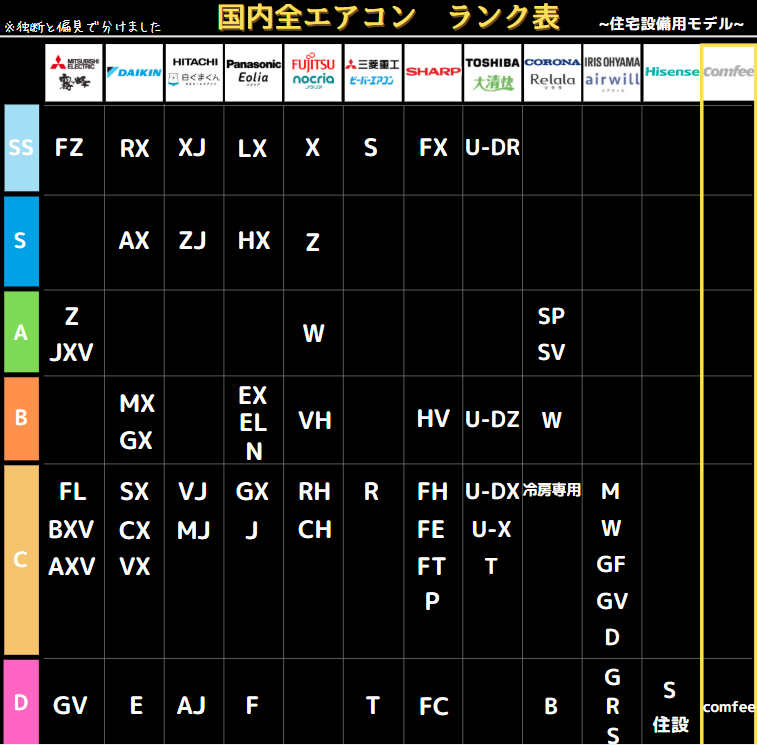The width and height of the screenshot is (757, 745).
Task: Click the title 国内全エアコン ランク表
Action: 389,18
